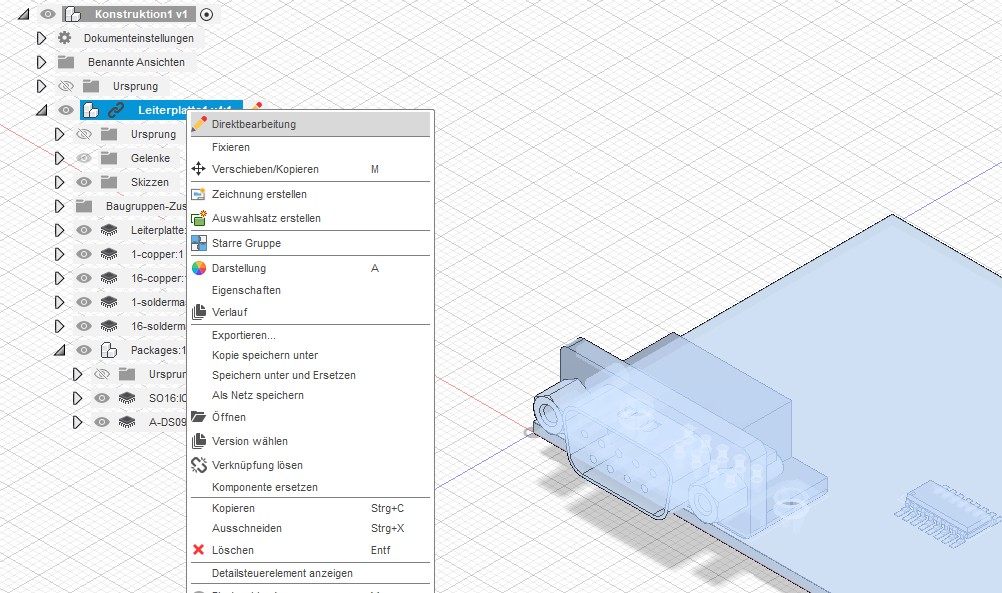Toggle visibility of Konstruktion1 v1

(48, 14)
